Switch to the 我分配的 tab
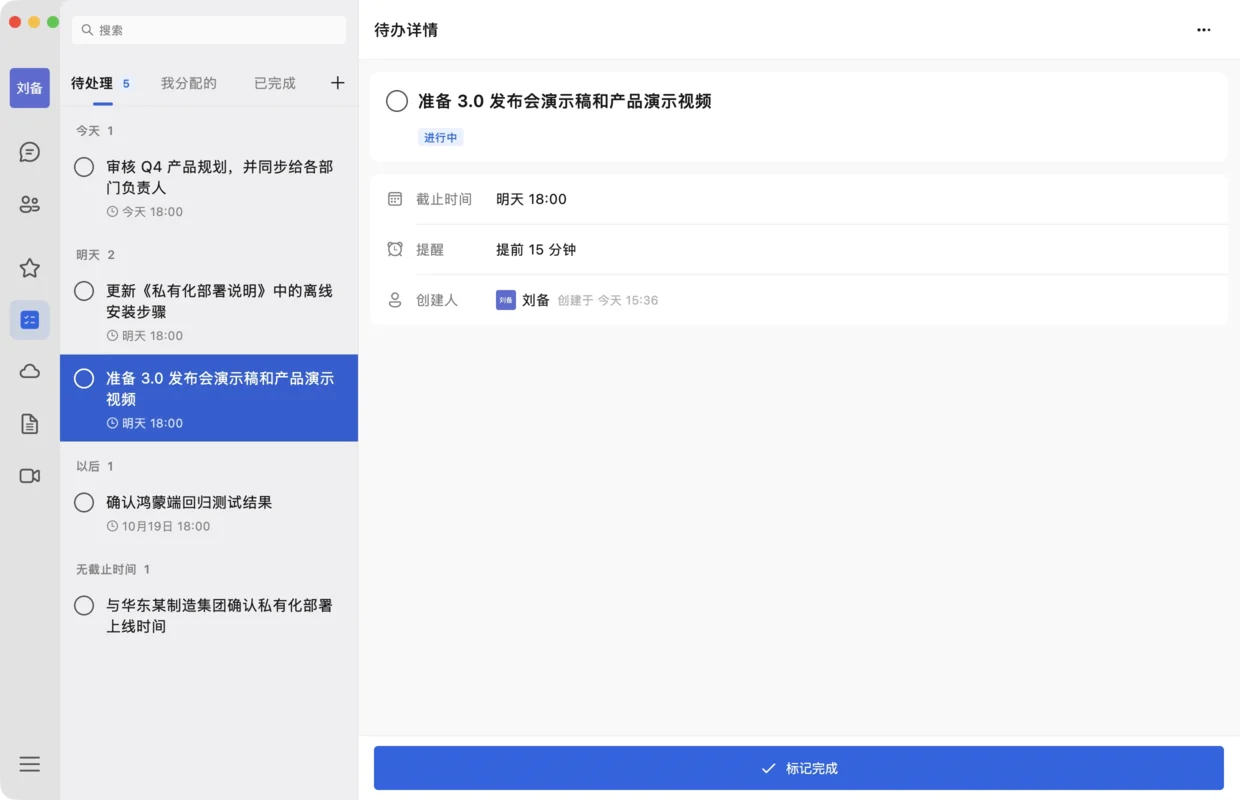Screen dimensions: 1240x800 [x=189, y=83]
